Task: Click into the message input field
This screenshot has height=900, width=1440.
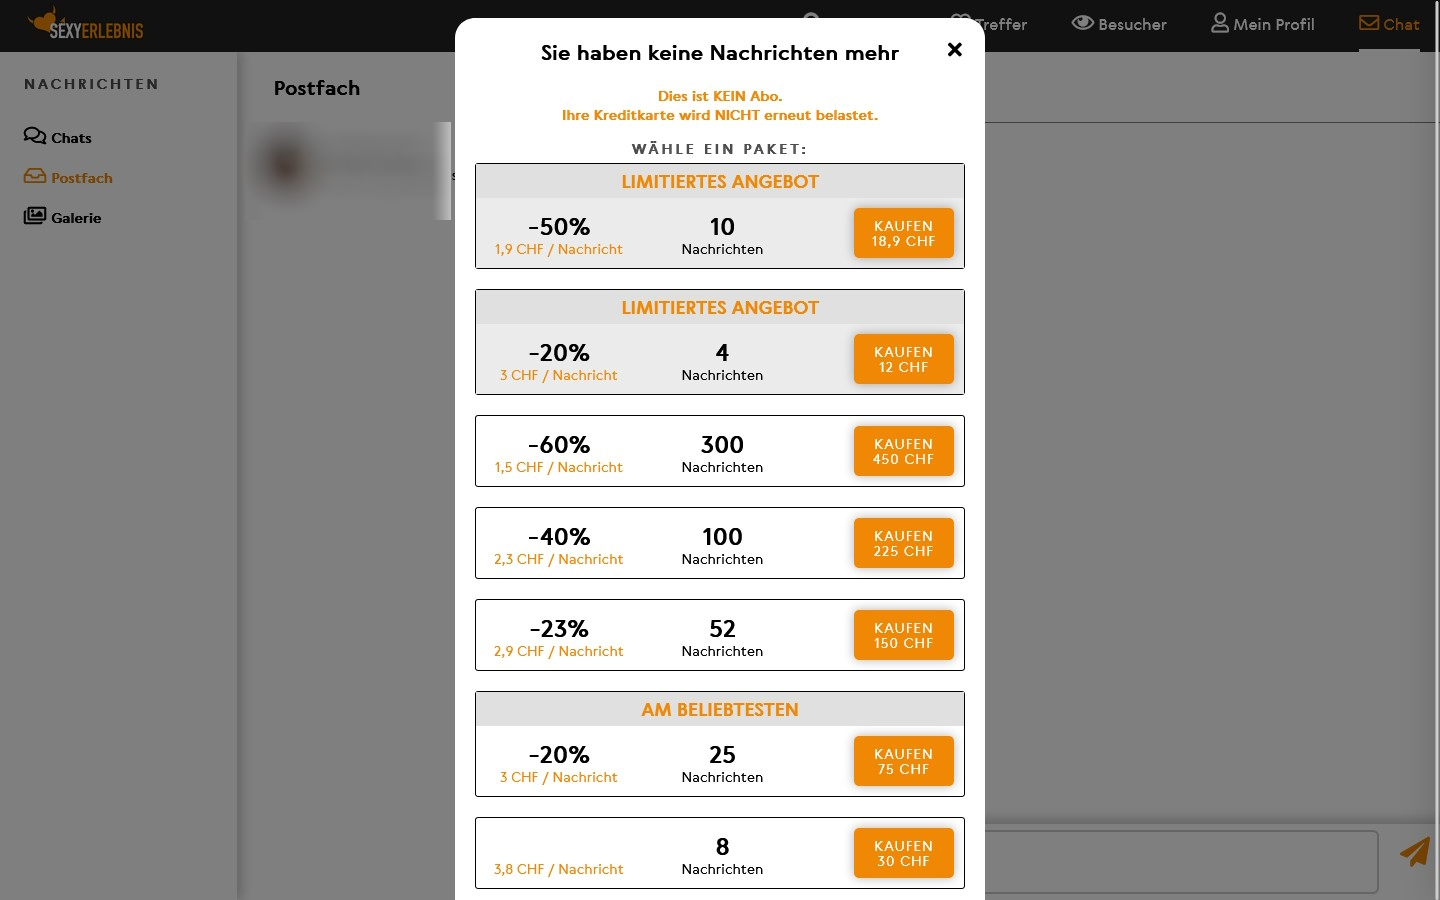Action: (1180, 861)
